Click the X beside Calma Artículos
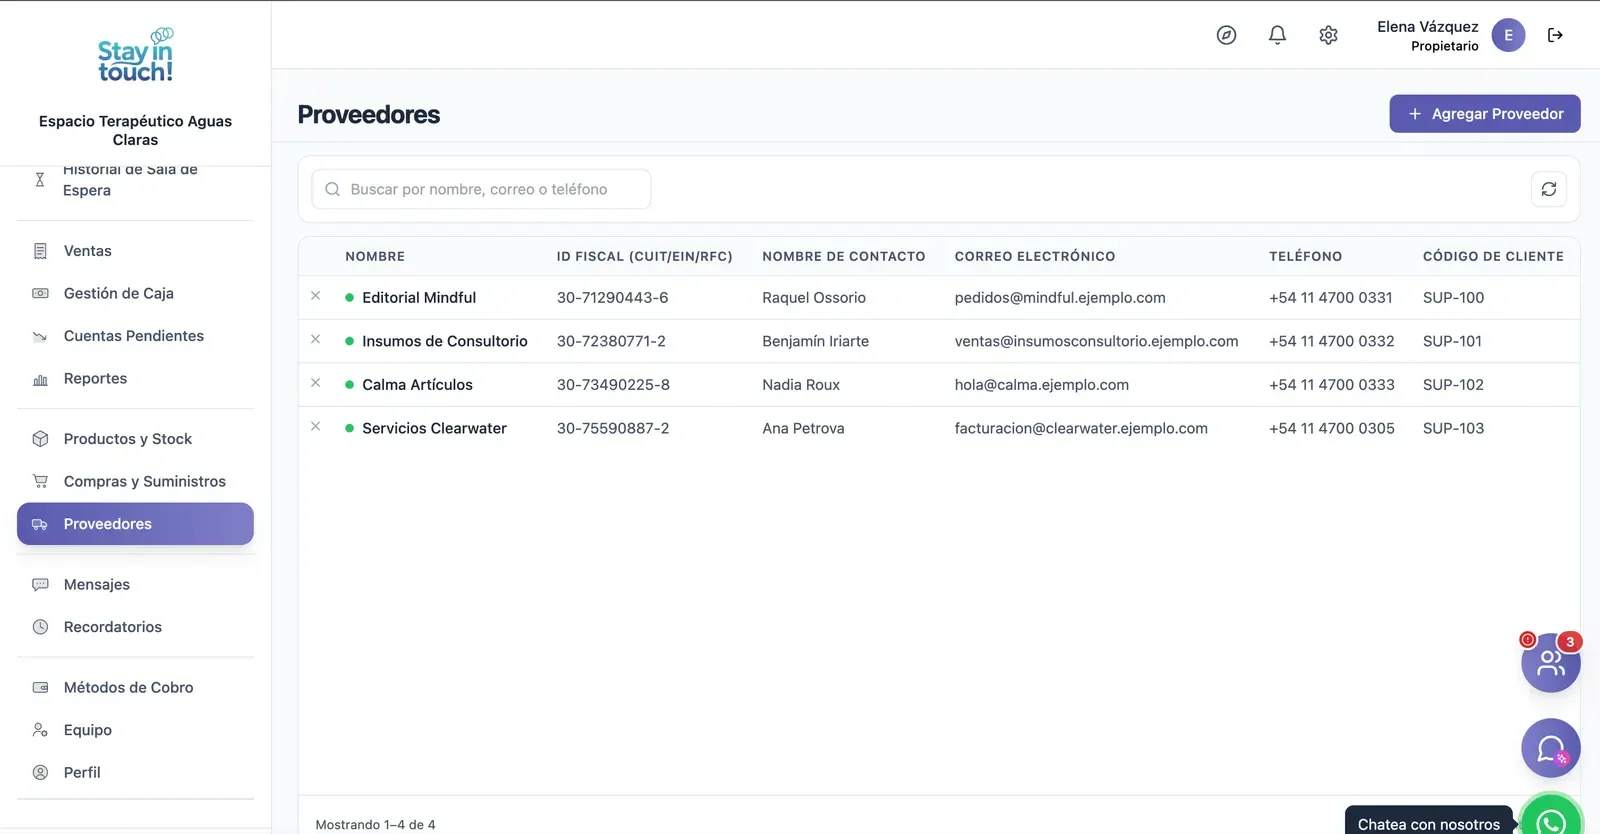This screenshot has height=834, width=1600. point(315,383)
